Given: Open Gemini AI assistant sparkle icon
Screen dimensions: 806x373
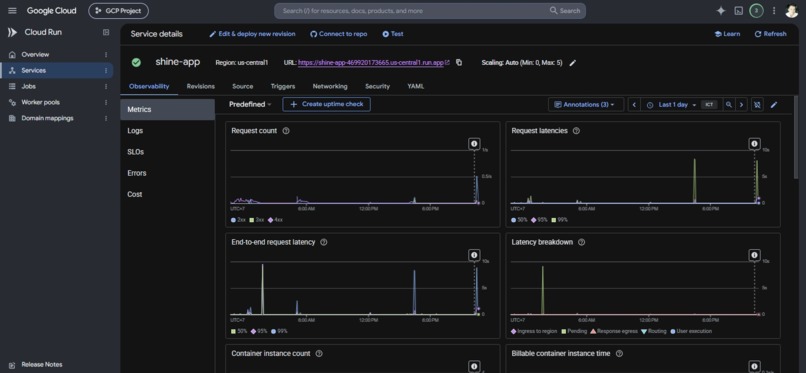Looking at the screenshot, I should coord(721,11).
